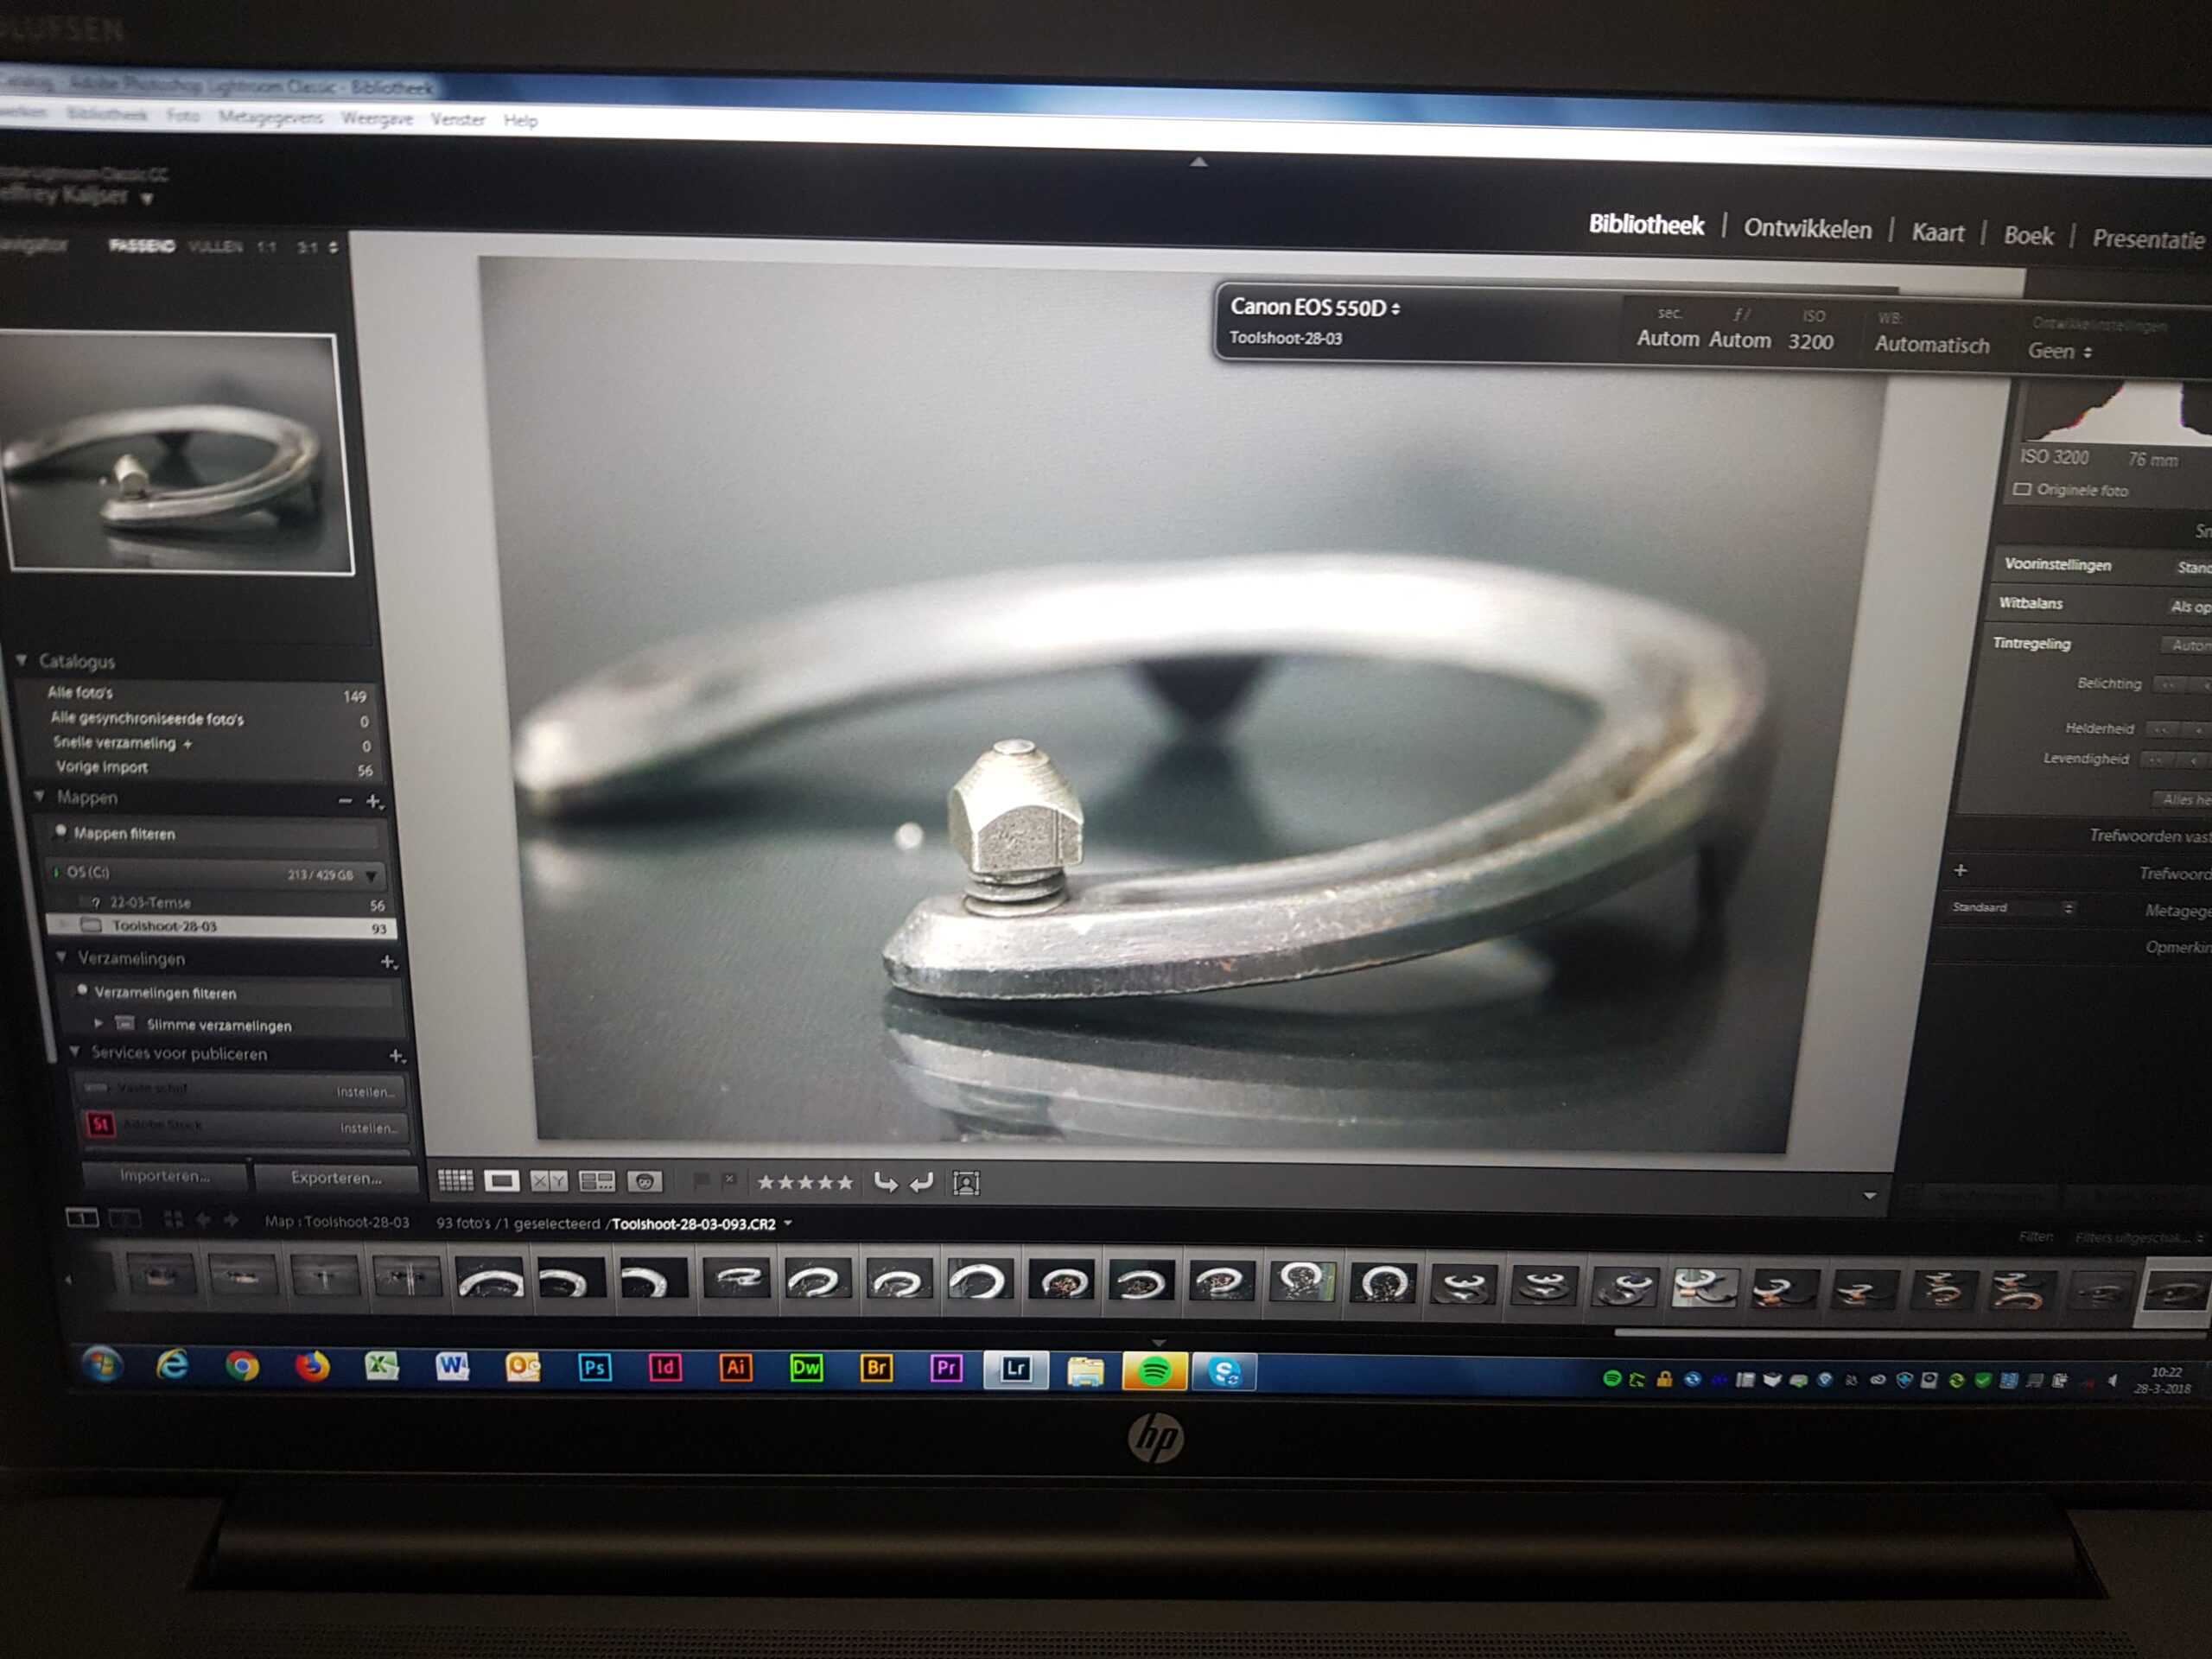Select 1:1 zoom level in Navigator
This screenshot has height=1659, width=2212.
click(x=266, y=247)
